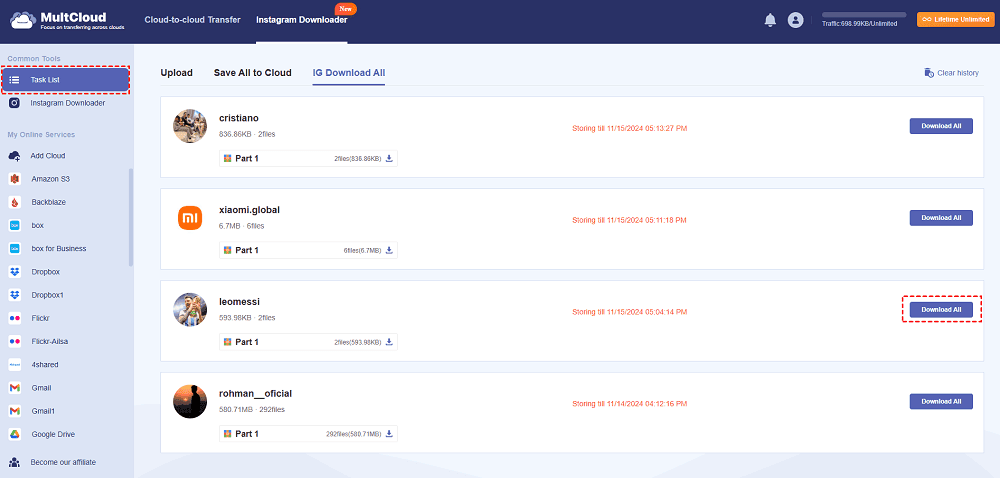The image size is (1000, 478).
Task: Click leomessi profile picture
Action: click(x=190, y=310)
